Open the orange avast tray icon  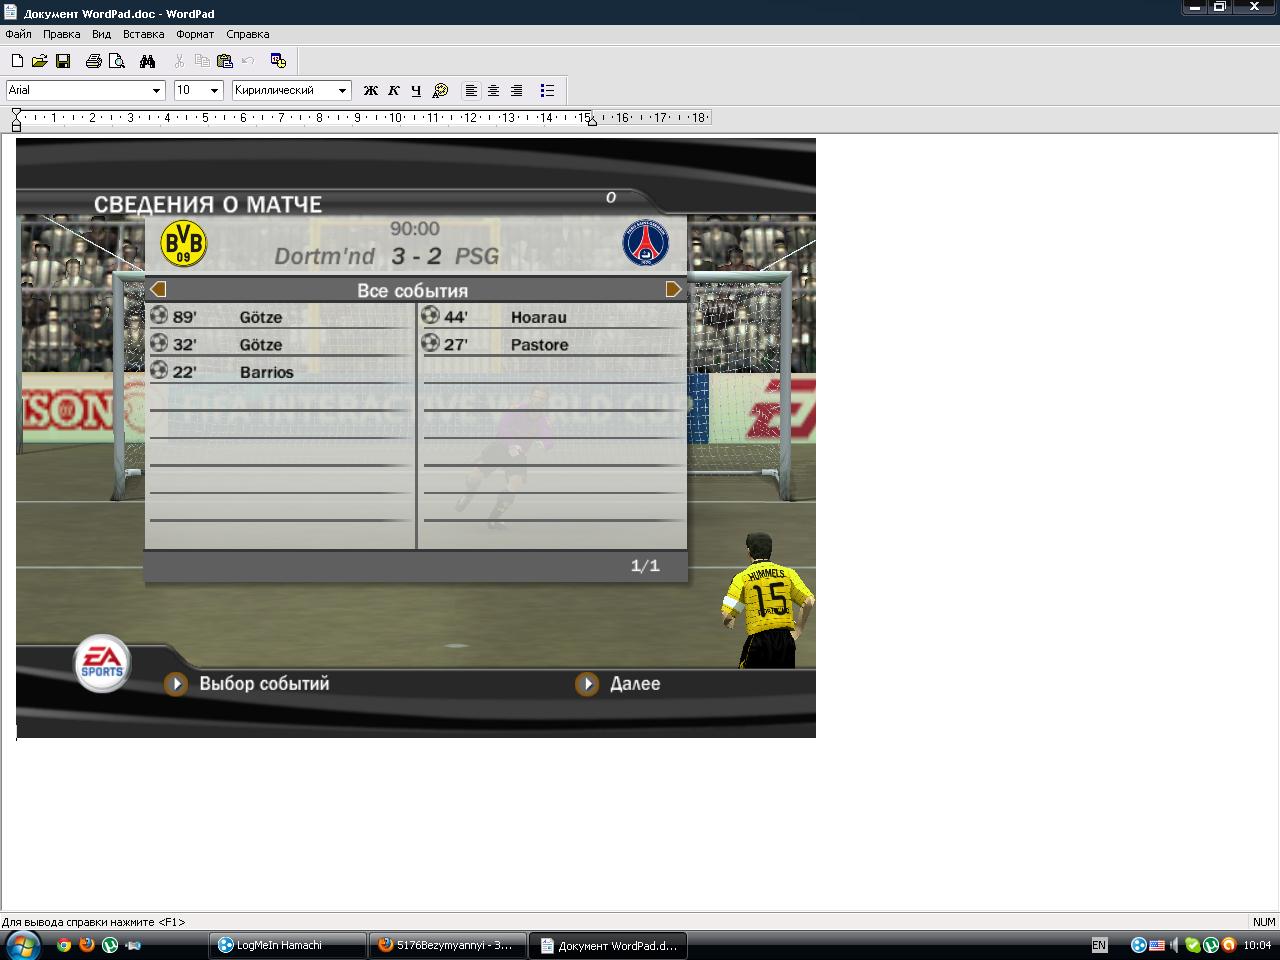(1228, 945)
